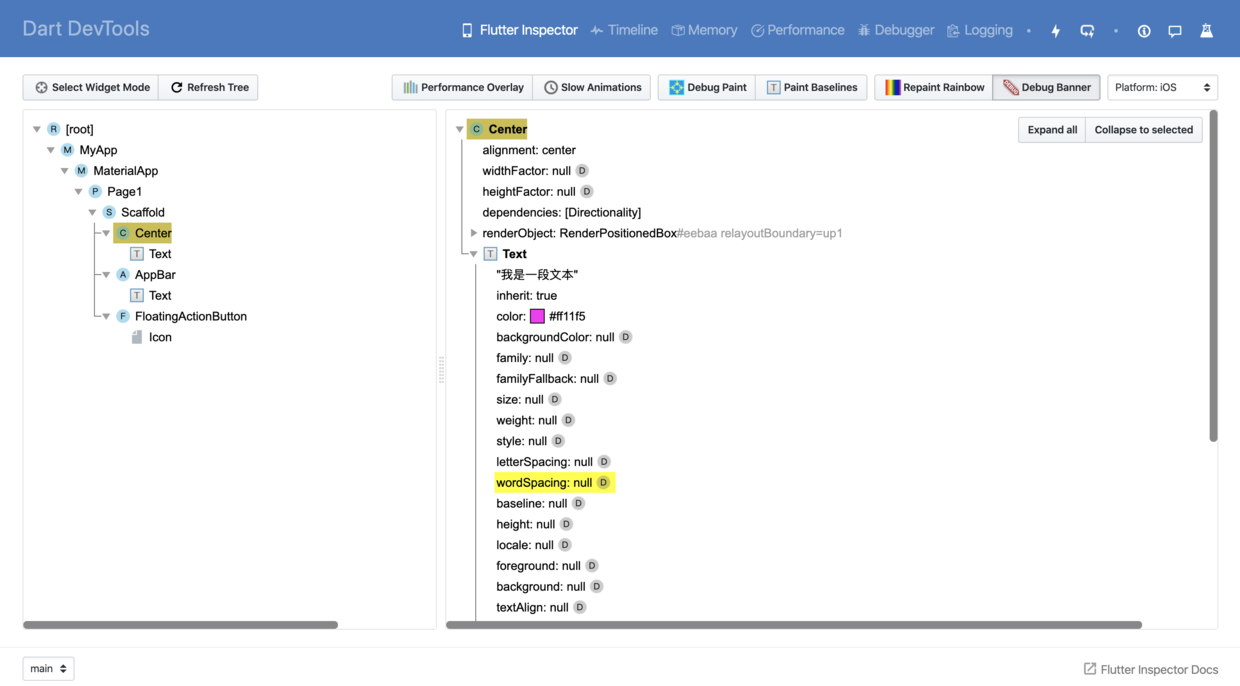
Task: Click the default badge next to familyFallback
Action: (x=610, y=379)
